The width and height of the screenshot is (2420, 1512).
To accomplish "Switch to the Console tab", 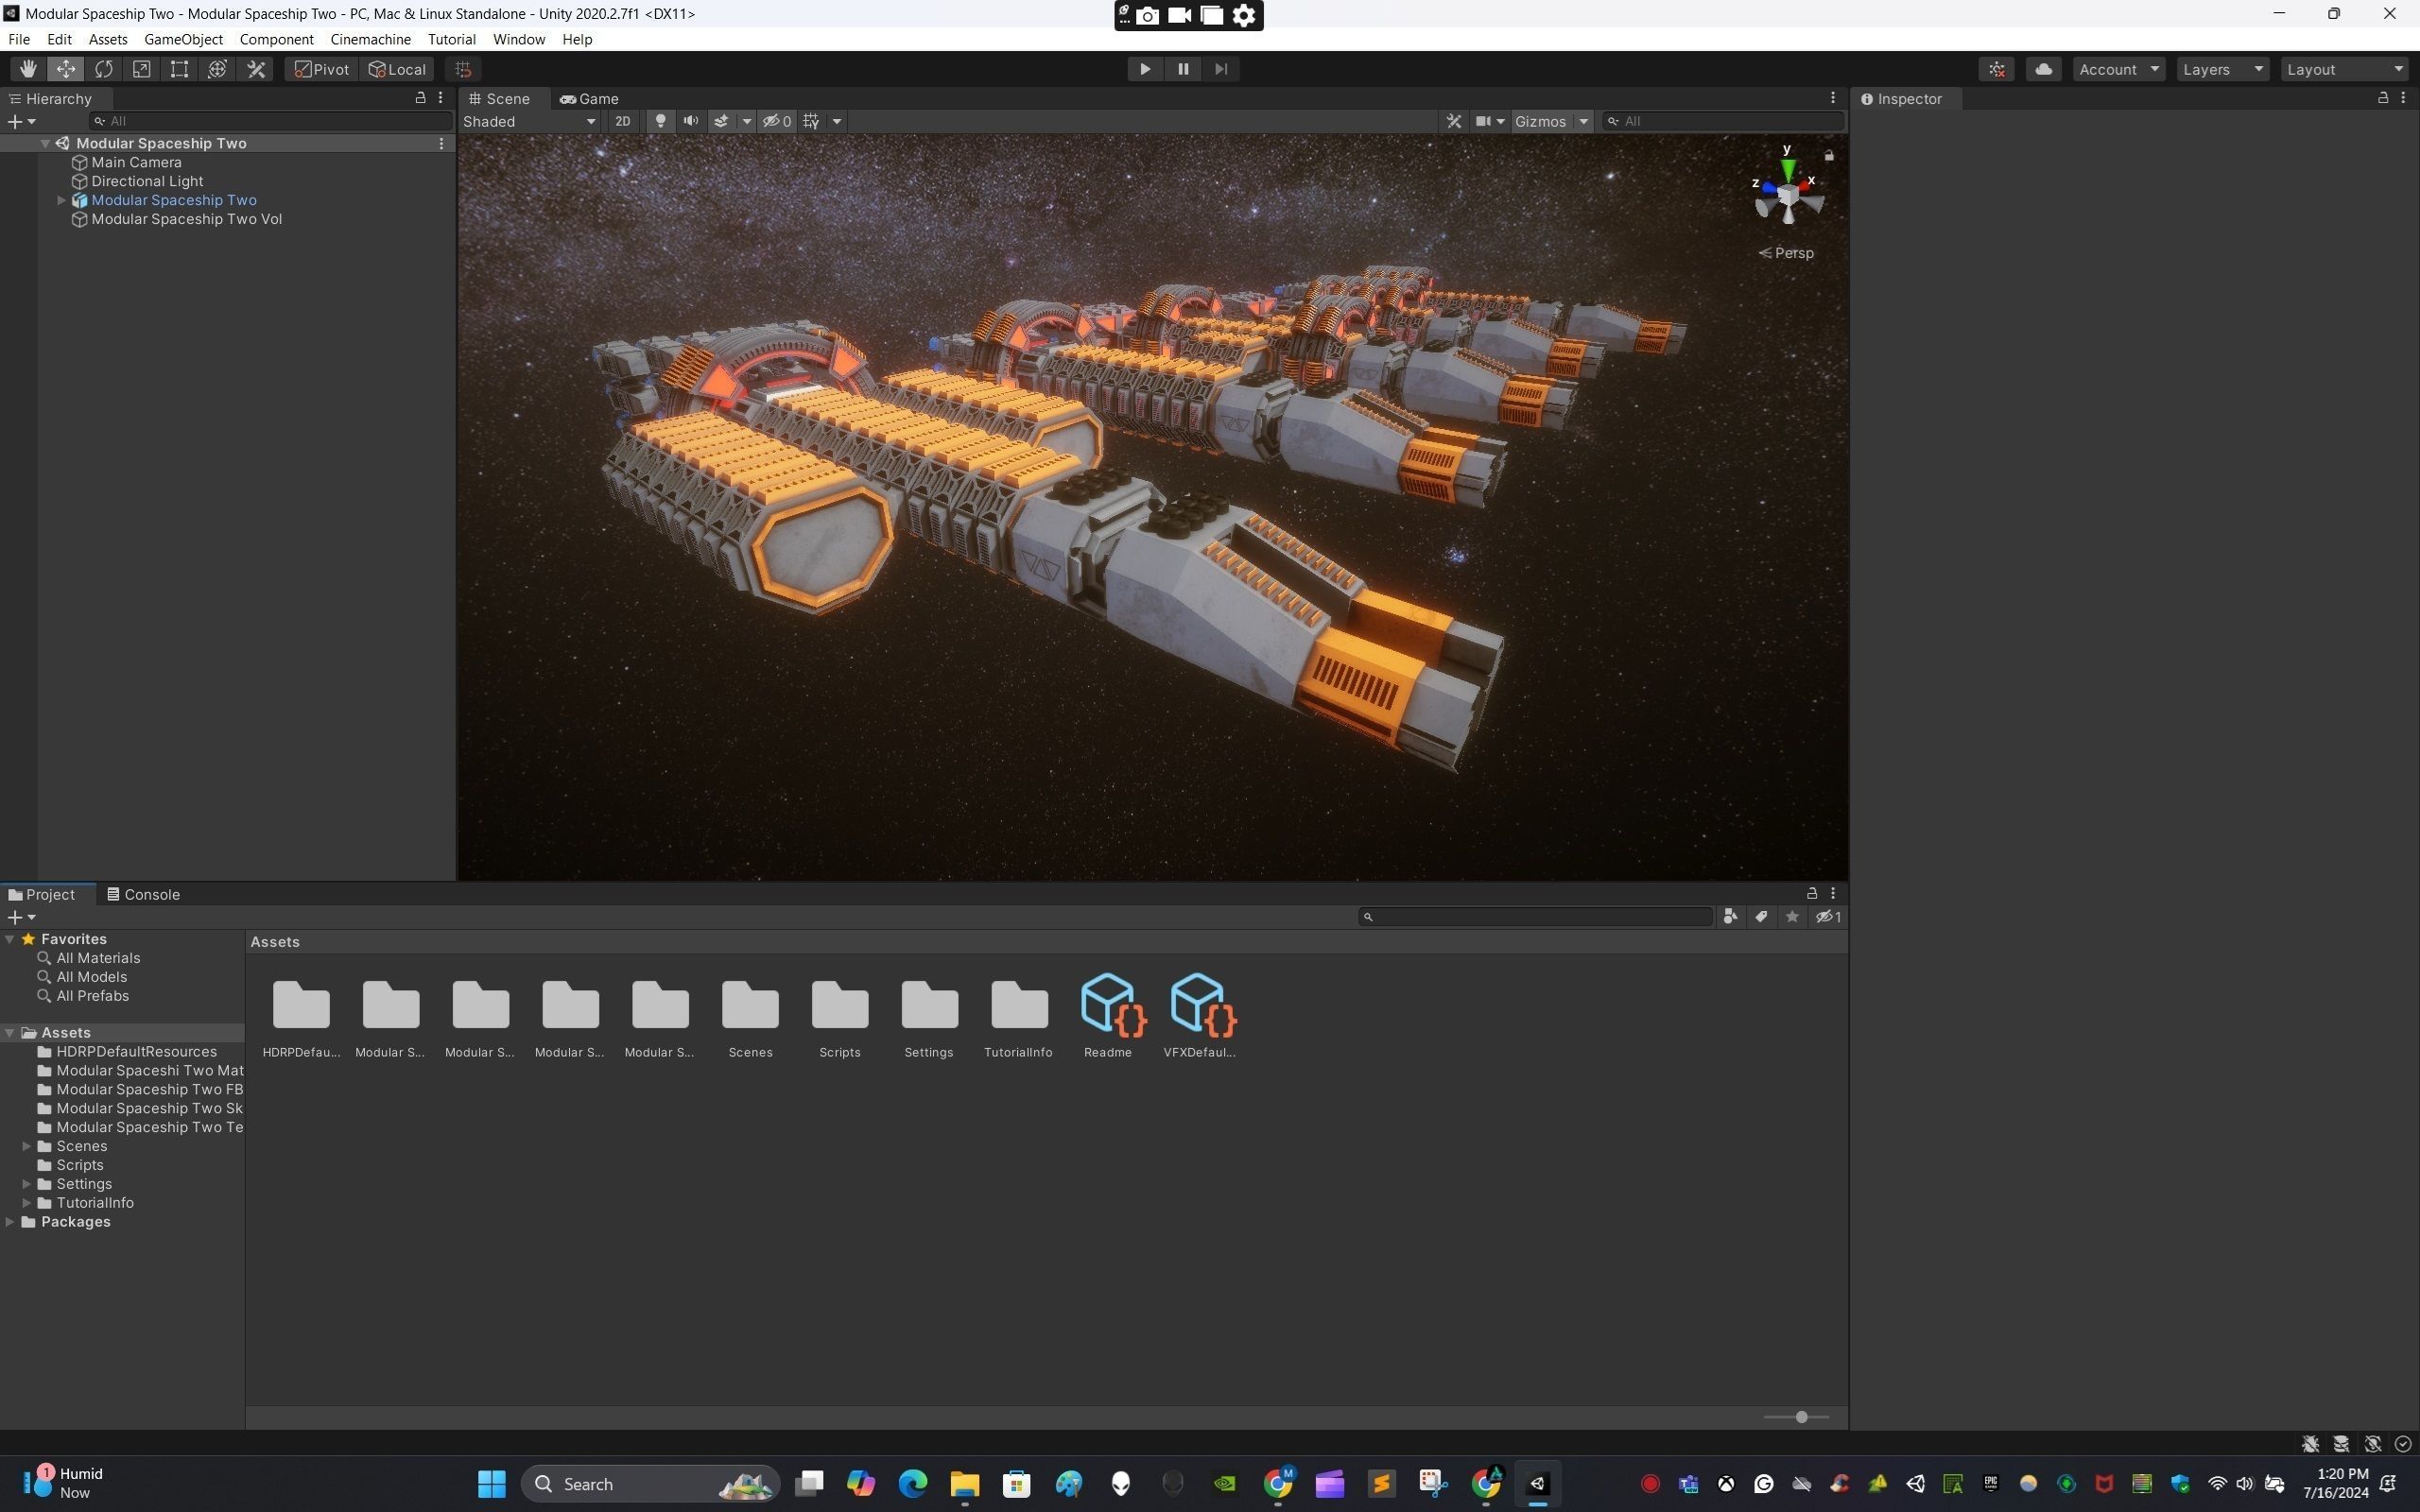I will click(x=143, y=894).
